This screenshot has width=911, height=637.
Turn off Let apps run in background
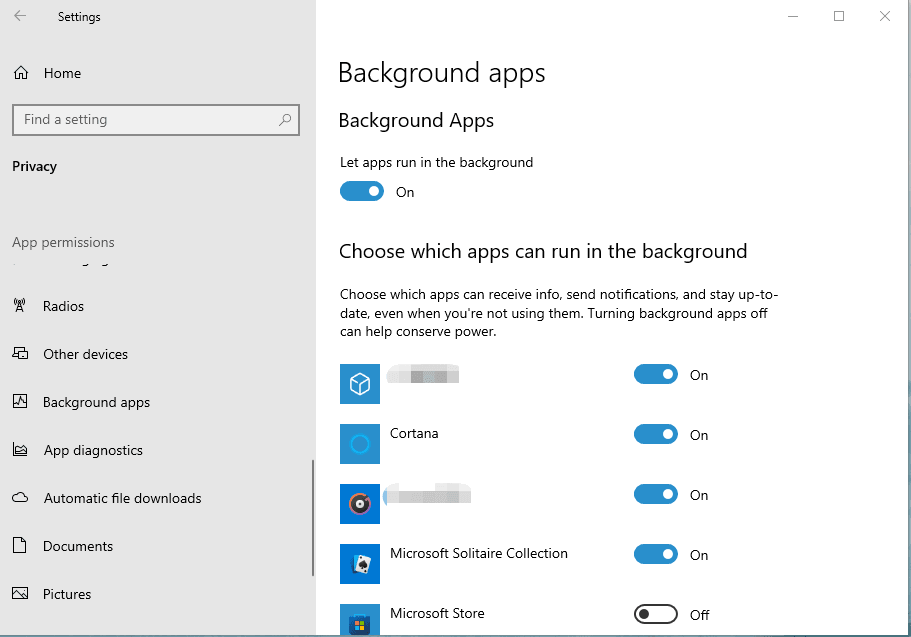pyautogui.click(x=362, y=191)
